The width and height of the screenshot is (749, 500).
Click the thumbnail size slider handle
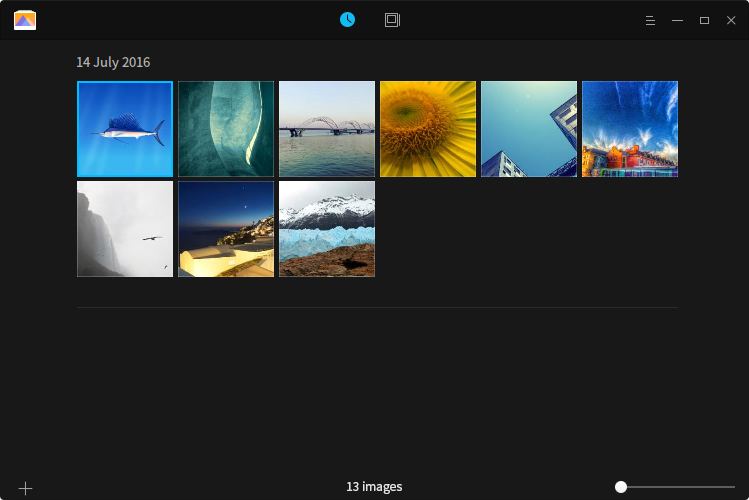621,487
